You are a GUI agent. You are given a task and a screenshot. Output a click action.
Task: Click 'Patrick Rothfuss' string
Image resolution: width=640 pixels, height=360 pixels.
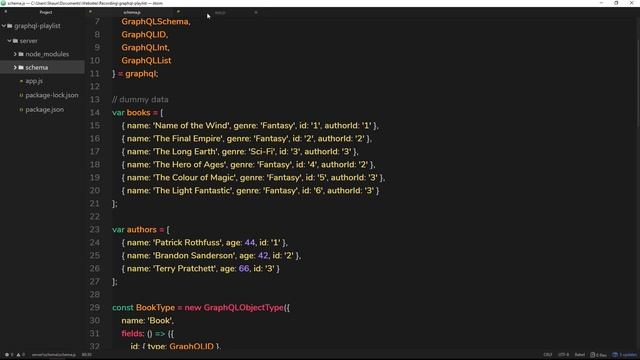coord(188,242)
